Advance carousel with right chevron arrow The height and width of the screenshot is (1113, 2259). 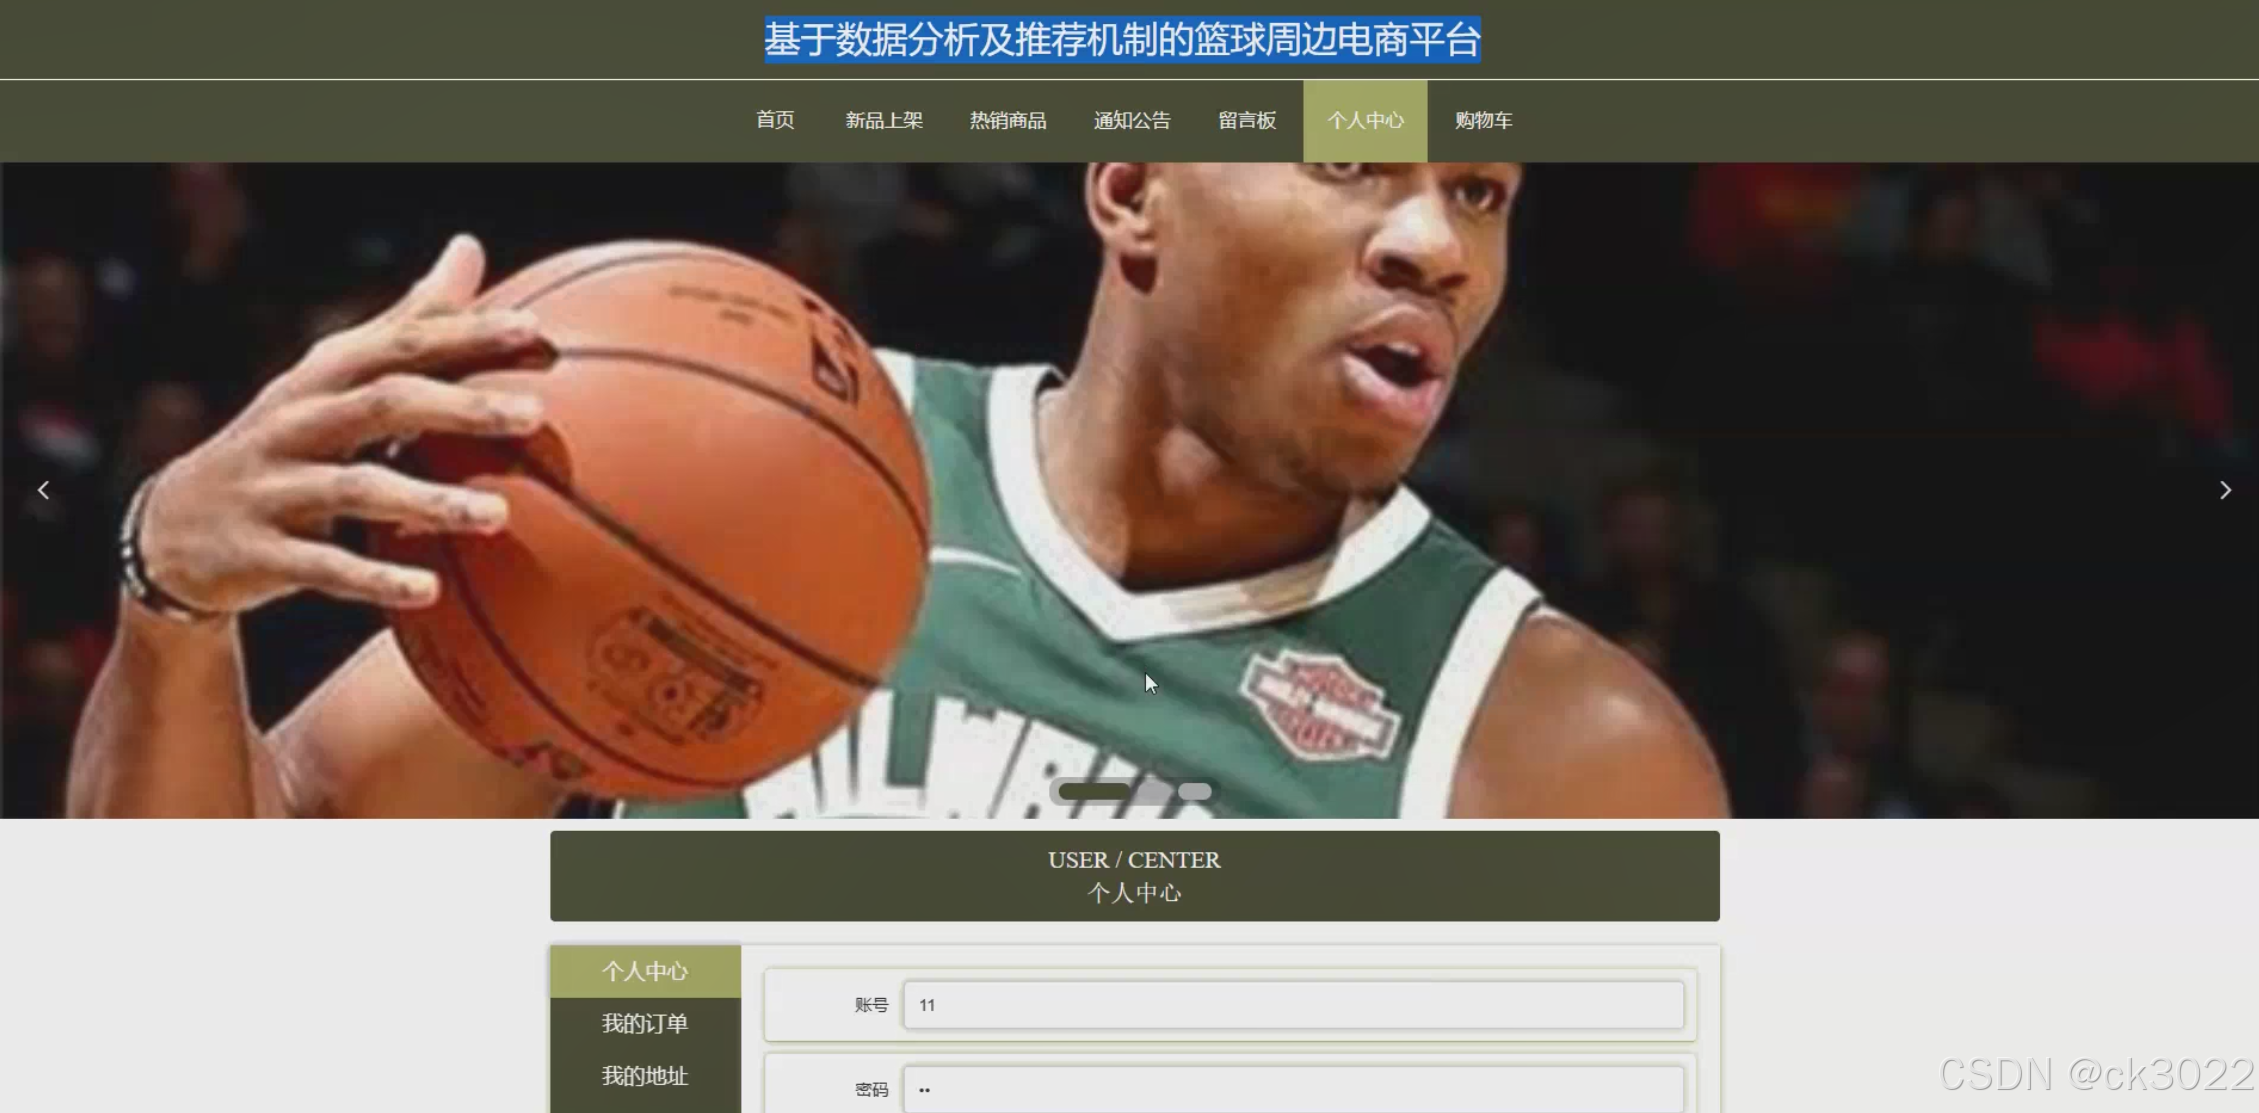2224,490
